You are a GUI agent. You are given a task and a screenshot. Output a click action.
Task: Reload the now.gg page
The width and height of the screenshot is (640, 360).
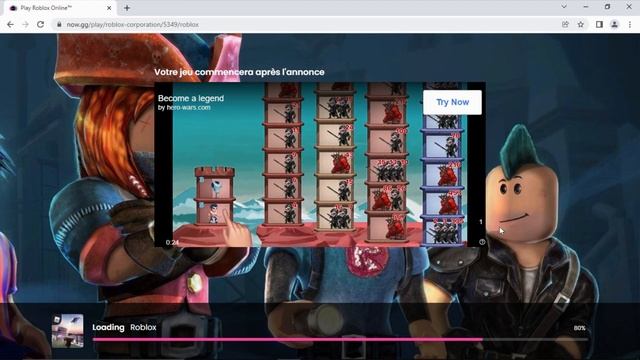(40, 24)
